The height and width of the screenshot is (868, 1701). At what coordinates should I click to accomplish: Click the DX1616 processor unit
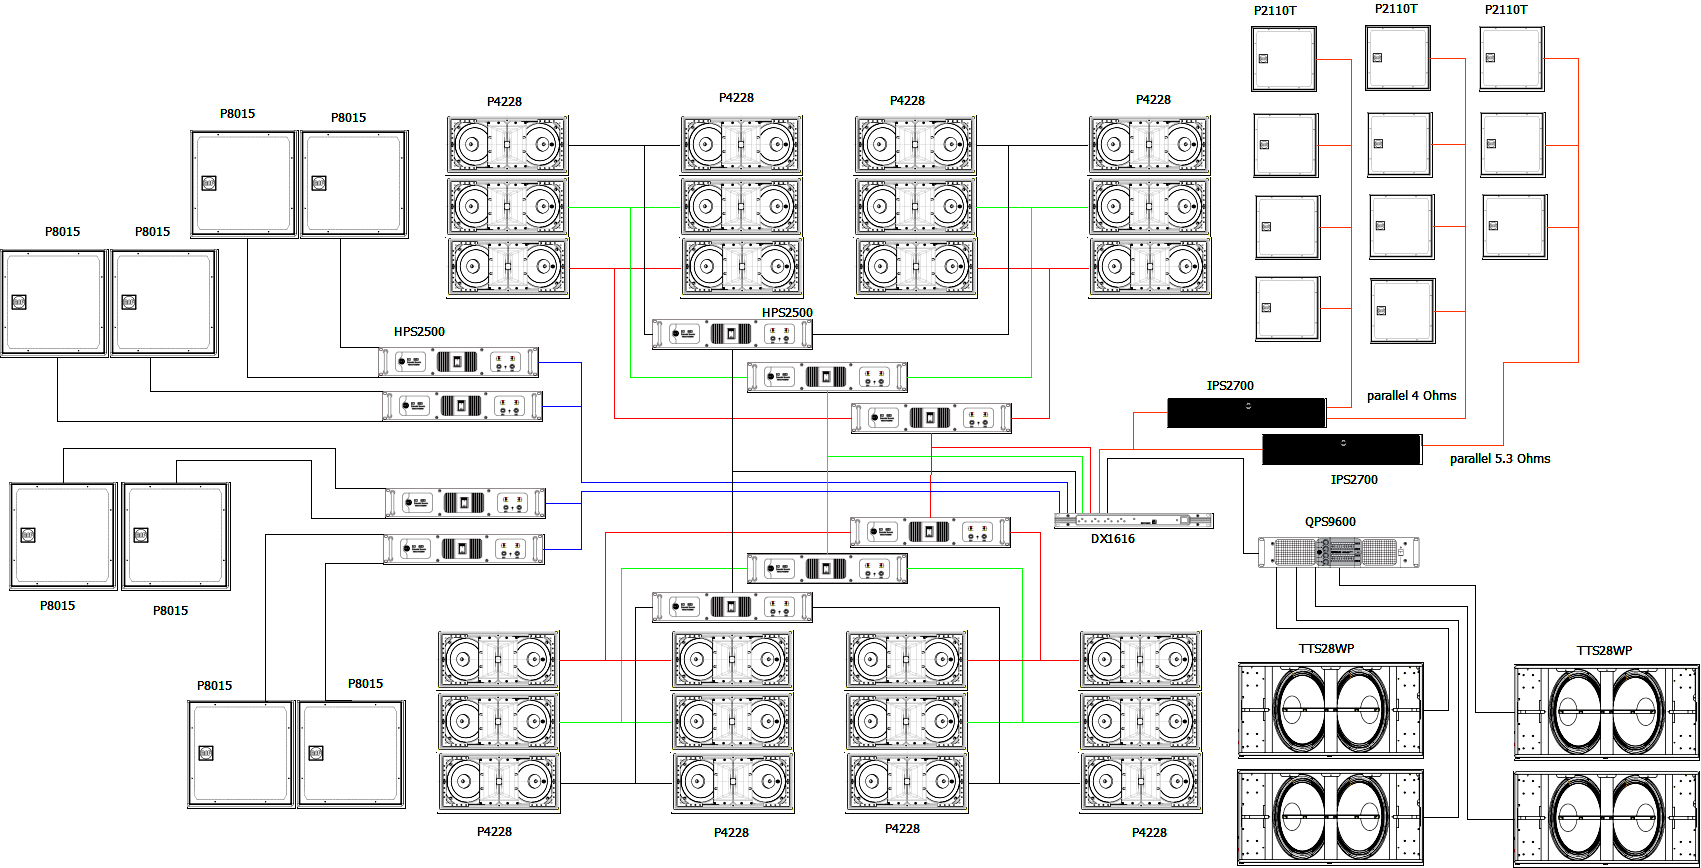pyautogui.click(x=1133, y=520)
